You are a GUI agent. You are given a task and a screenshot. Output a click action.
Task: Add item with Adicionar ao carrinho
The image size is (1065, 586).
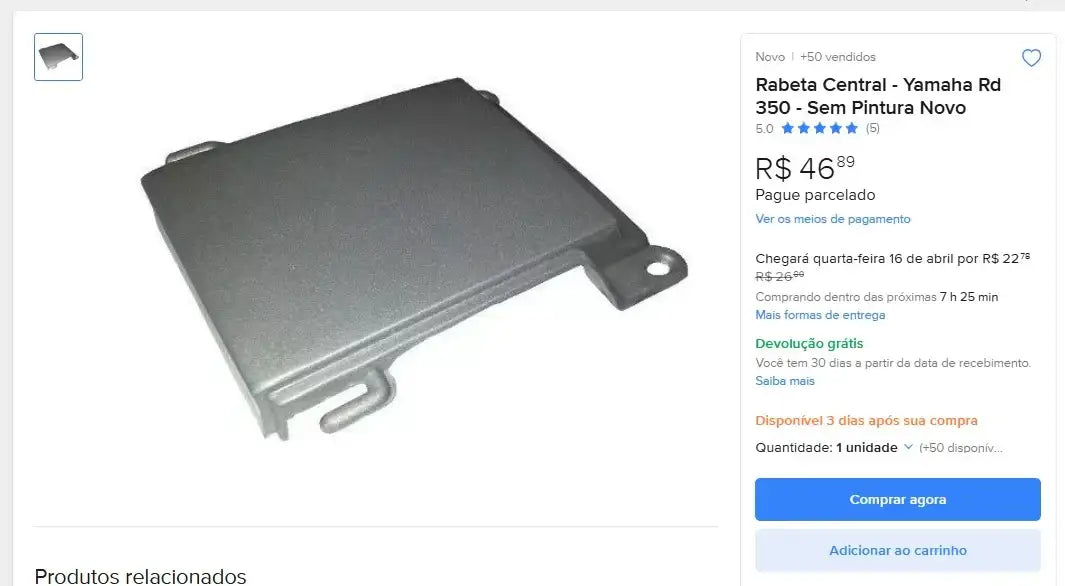point(897,550)
